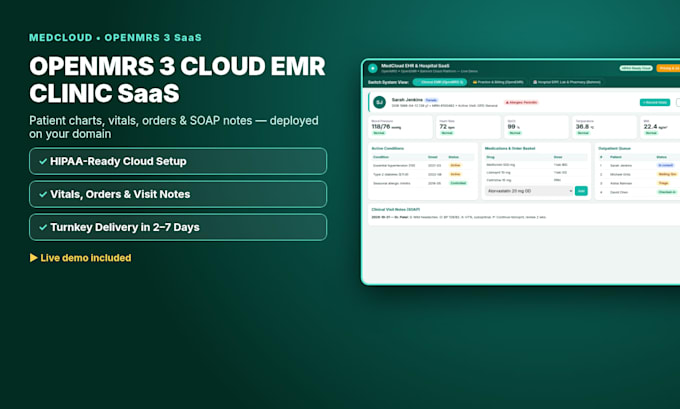Click the checkmark beside Vitals, Orders & Visit Notes
680x409 pixels.
click(43, 194)
